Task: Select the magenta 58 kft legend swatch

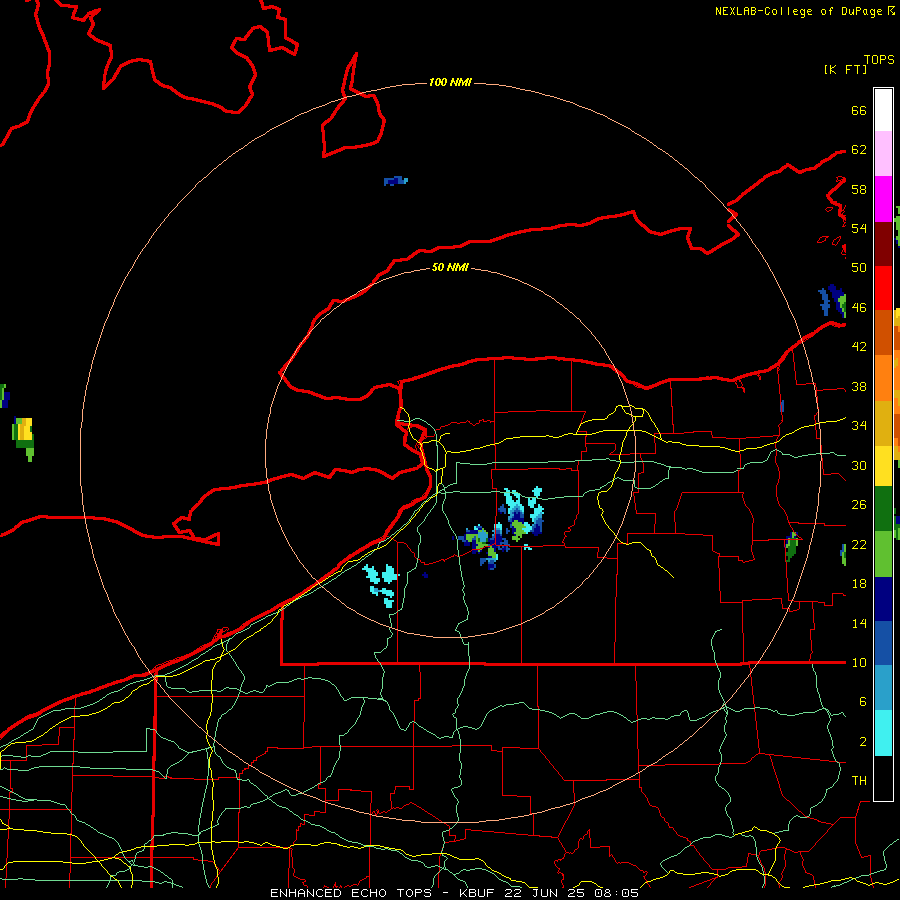Action: [883, 199]
